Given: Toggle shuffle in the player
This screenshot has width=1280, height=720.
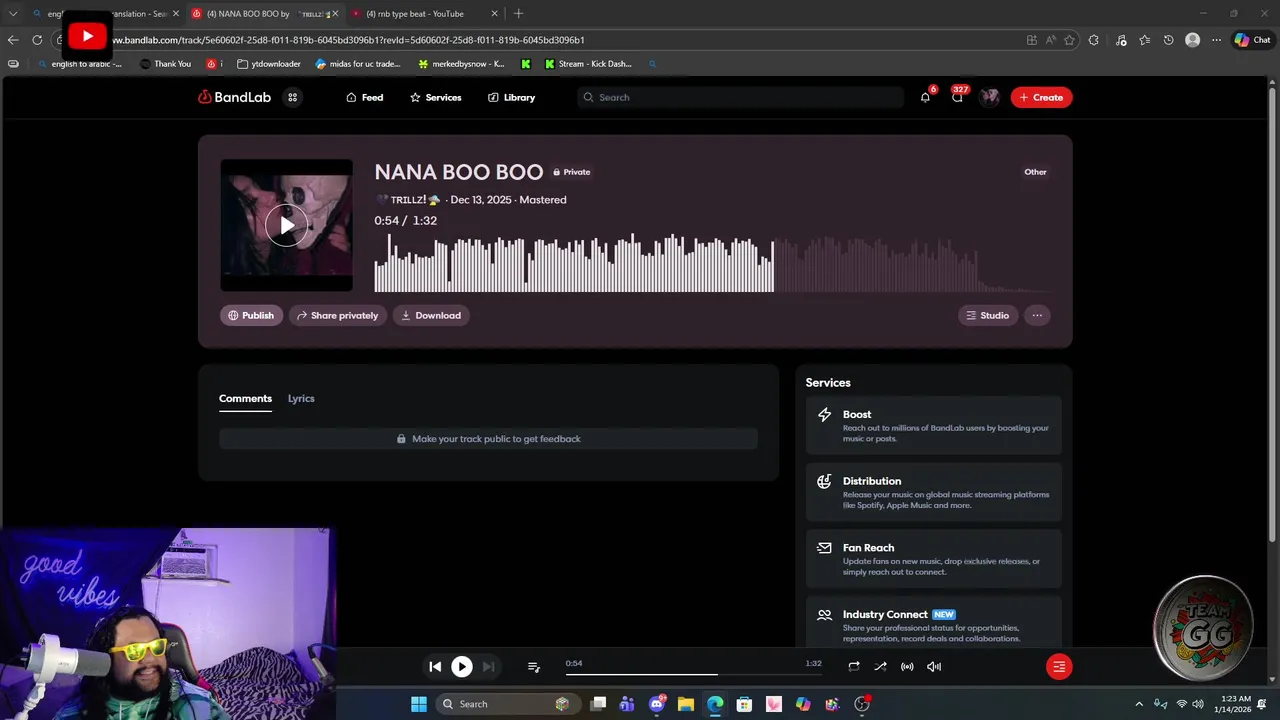Looking at the screenshot, I should [x=880, y=667].
